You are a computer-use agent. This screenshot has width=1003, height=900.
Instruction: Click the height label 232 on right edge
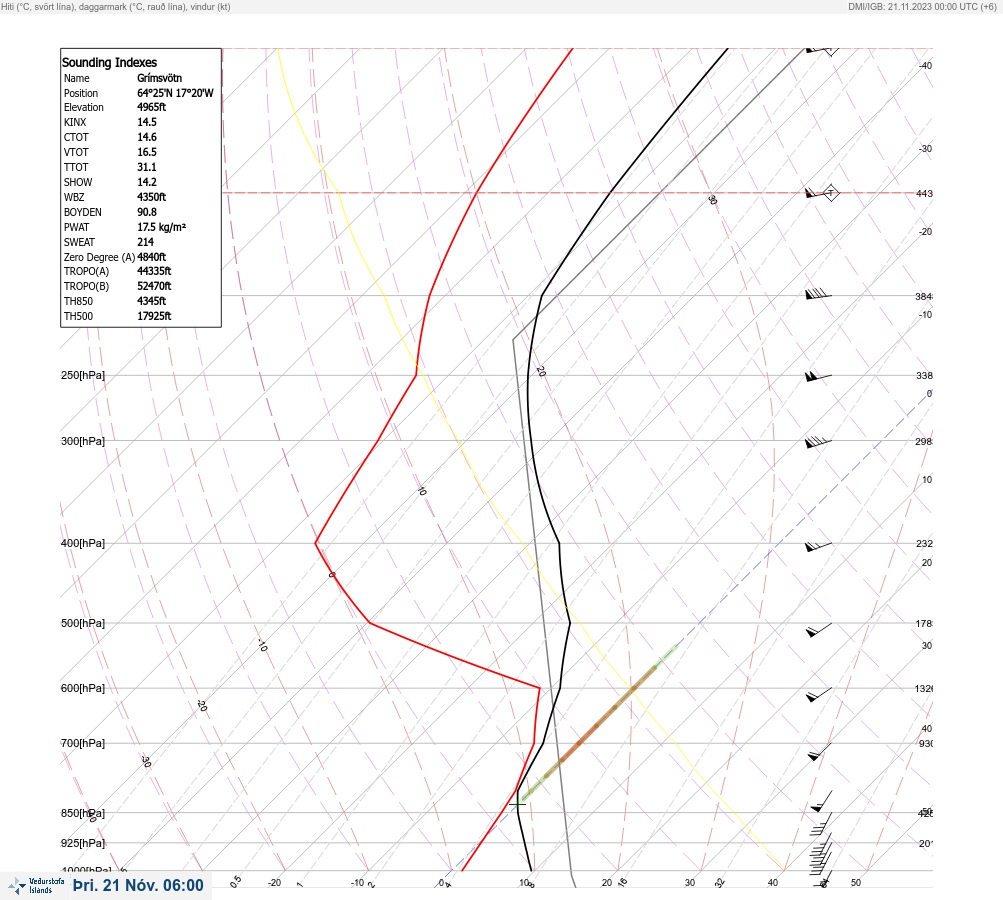point(924,544)
